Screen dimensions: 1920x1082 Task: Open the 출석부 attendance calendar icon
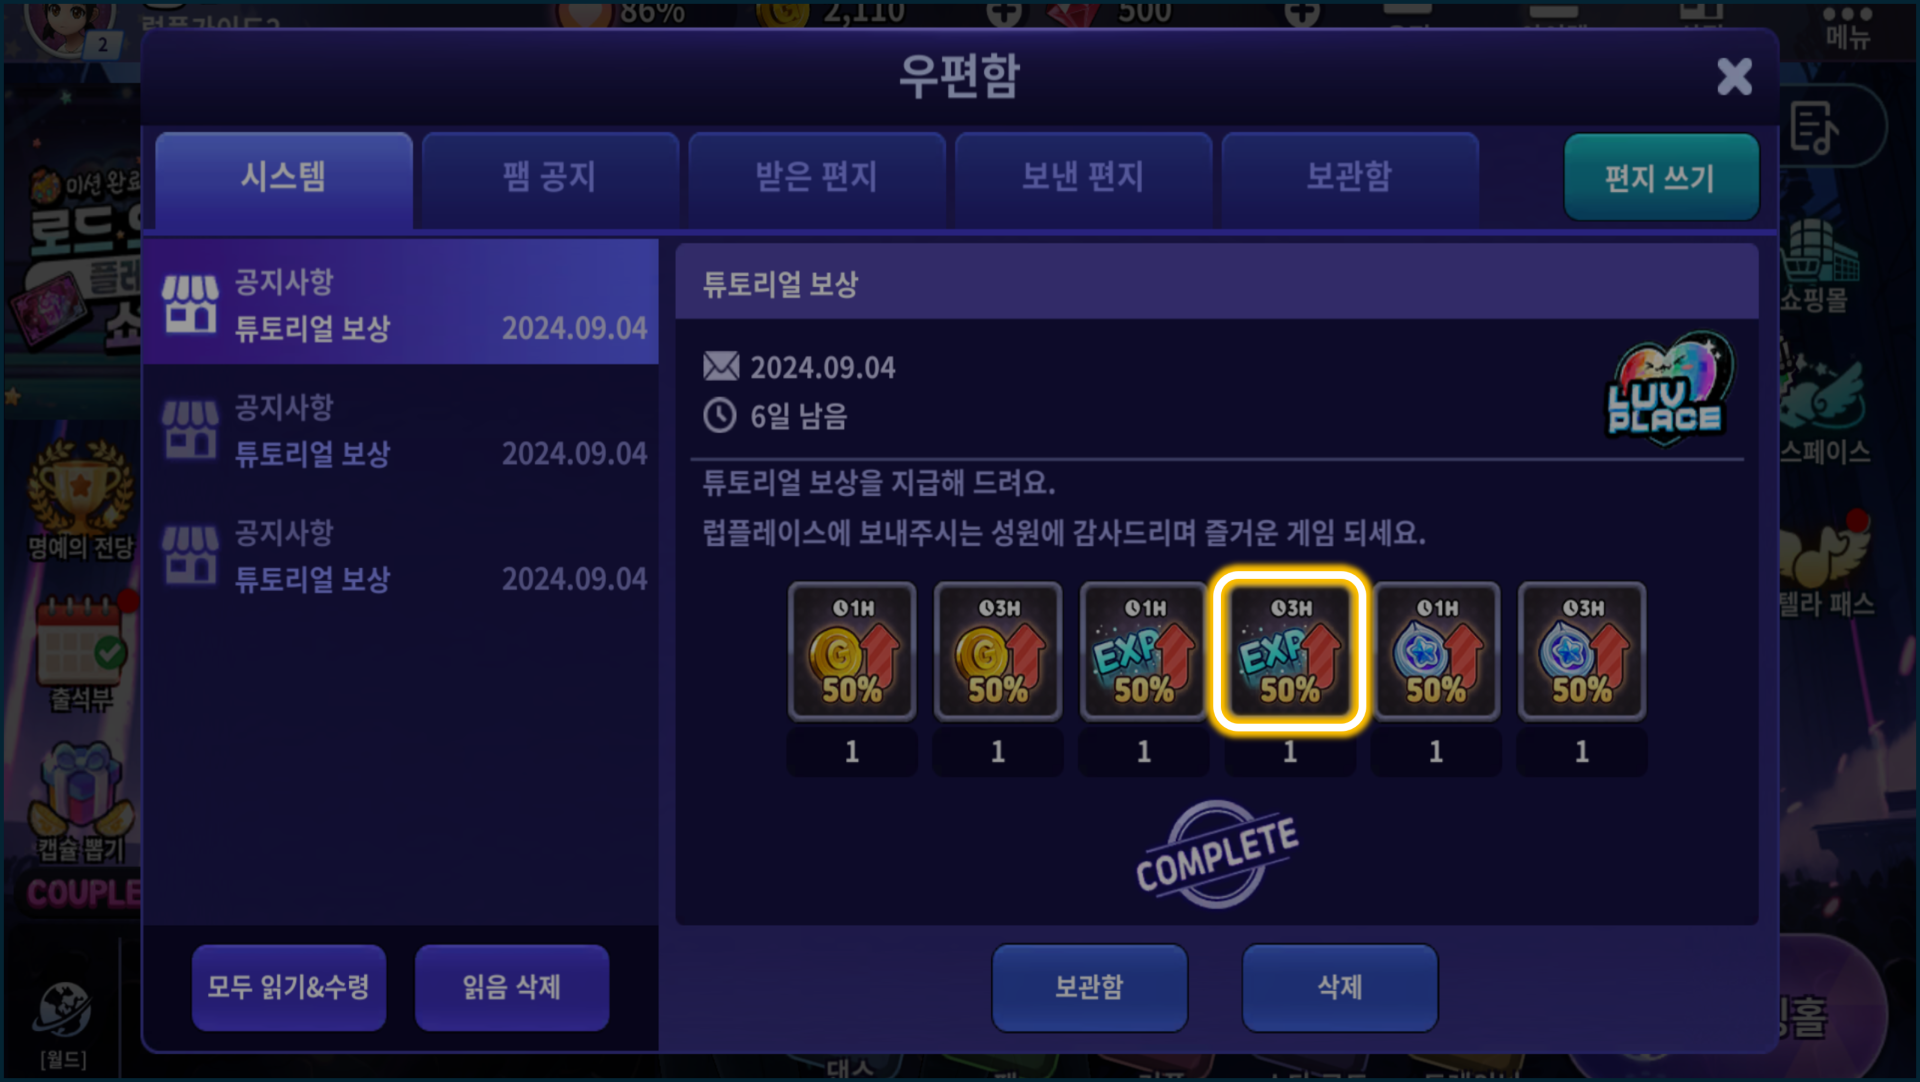[81, 650]
